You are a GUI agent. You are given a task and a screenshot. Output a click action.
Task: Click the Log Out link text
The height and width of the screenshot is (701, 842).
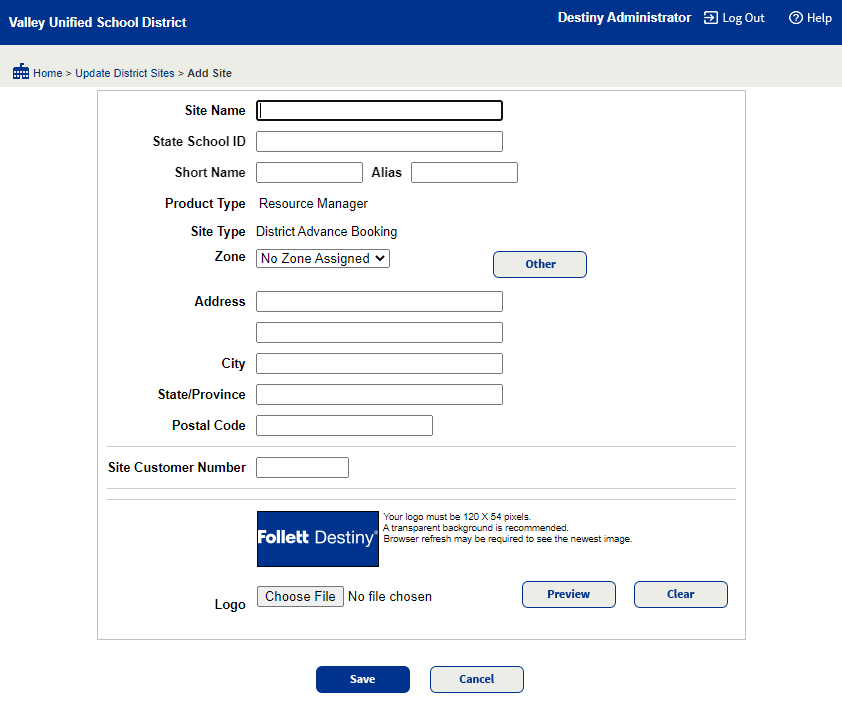(743, 18)
